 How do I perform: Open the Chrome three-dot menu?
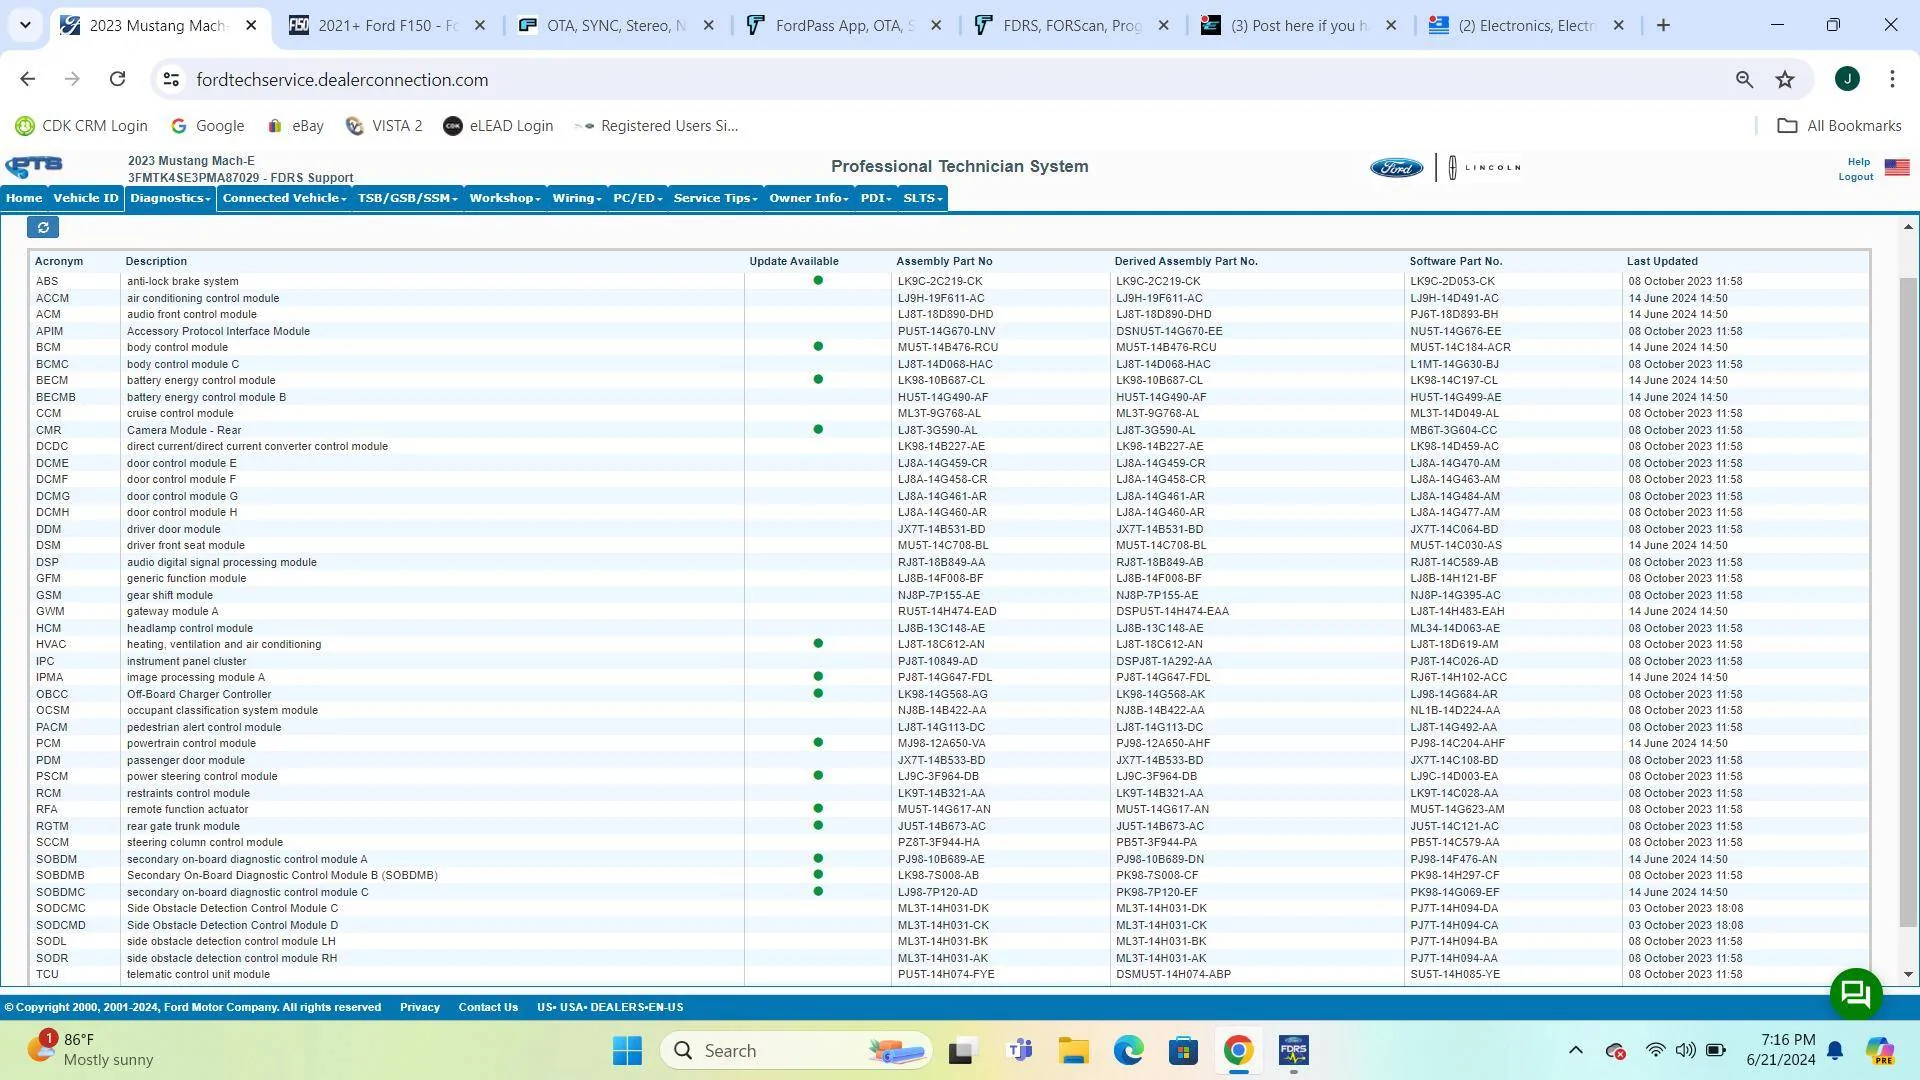(x=1892, y=79)
